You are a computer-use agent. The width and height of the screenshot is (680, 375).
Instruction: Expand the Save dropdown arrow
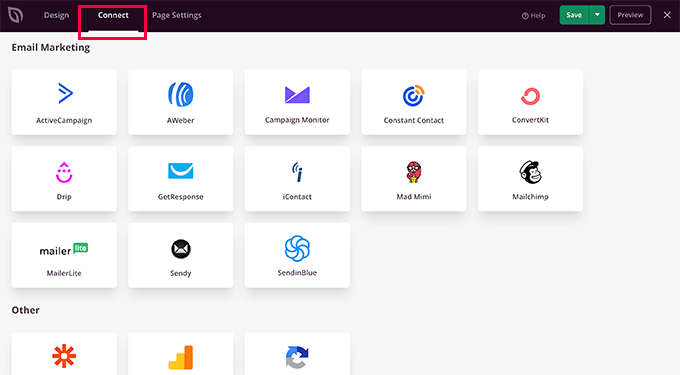pyautogui.click(x=597, y=15)
